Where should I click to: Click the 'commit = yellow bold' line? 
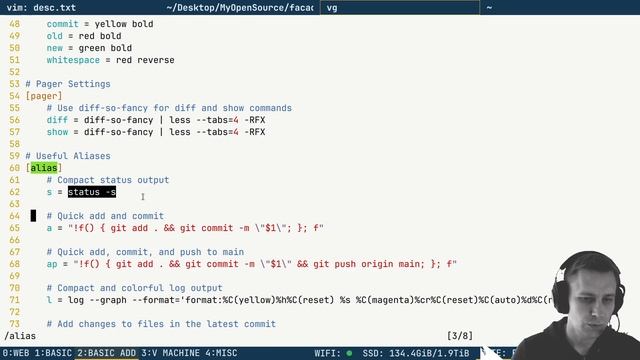coord(100,24)
